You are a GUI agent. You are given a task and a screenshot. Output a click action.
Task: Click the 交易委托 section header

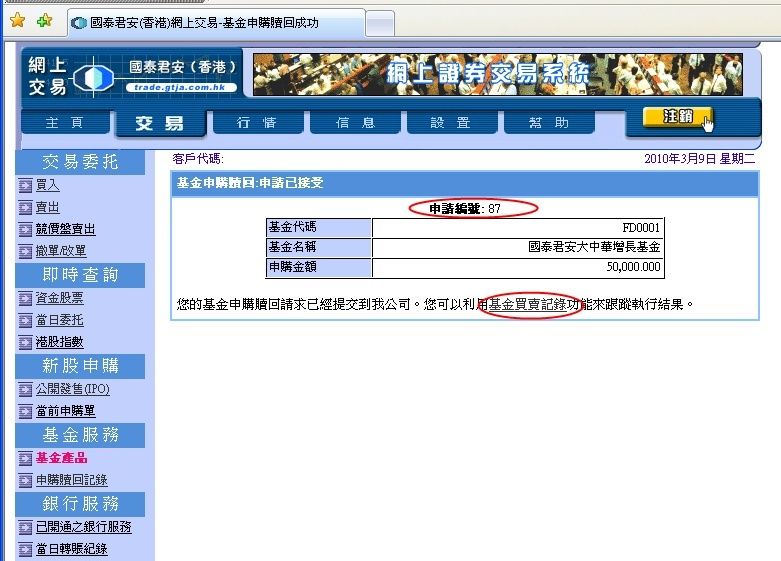80,162
